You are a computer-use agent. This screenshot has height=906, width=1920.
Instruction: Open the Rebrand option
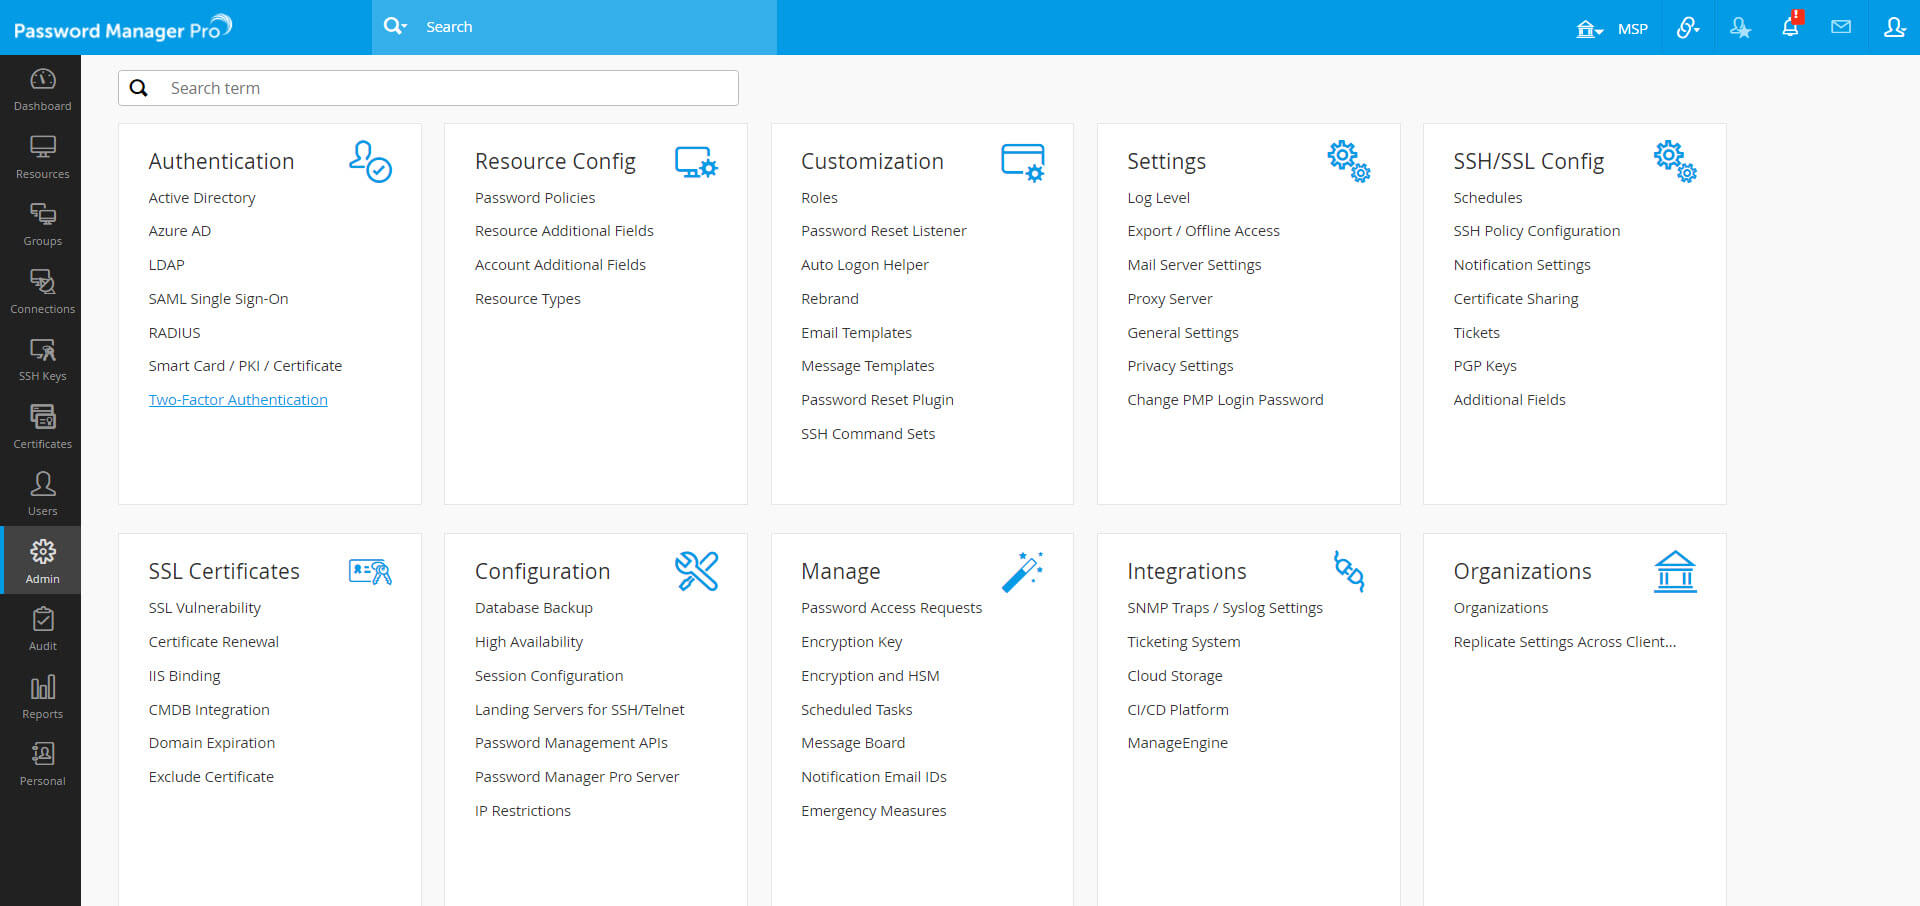pyautogui.click(x=830, y=299)
